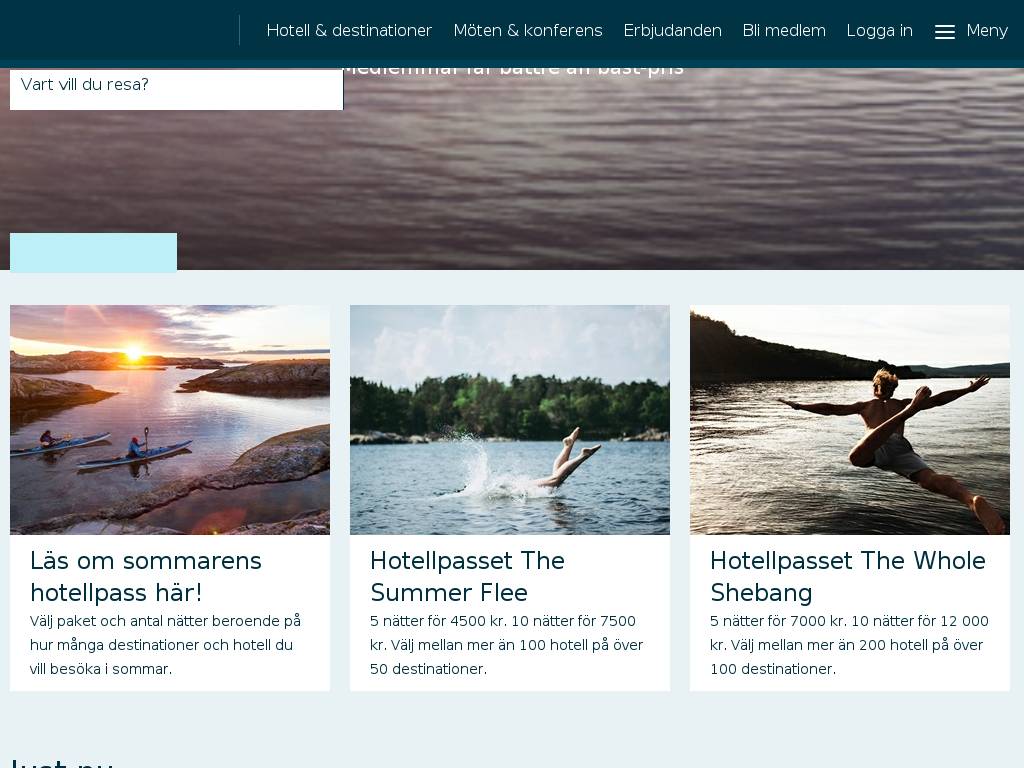Click the Summer Flee price description text
Viewport: 1024px width, 768px height.
[507, 645]
